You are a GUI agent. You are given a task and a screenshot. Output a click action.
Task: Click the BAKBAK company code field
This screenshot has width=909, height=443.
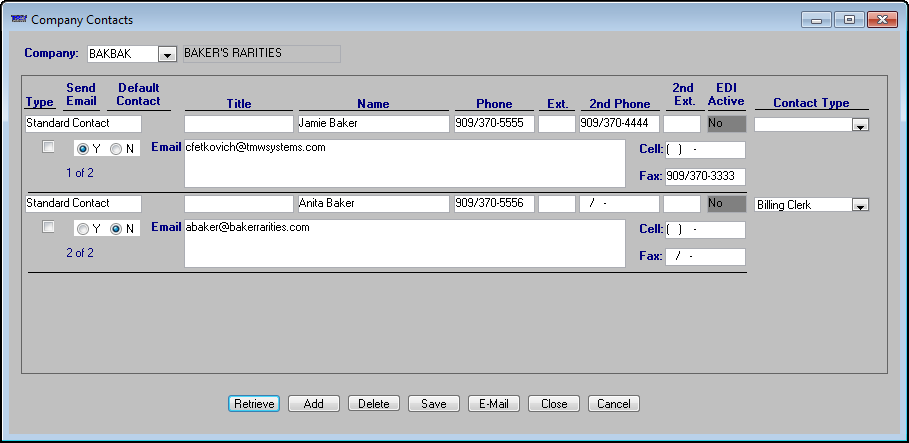pyautogui.click(x=122, y=54)
